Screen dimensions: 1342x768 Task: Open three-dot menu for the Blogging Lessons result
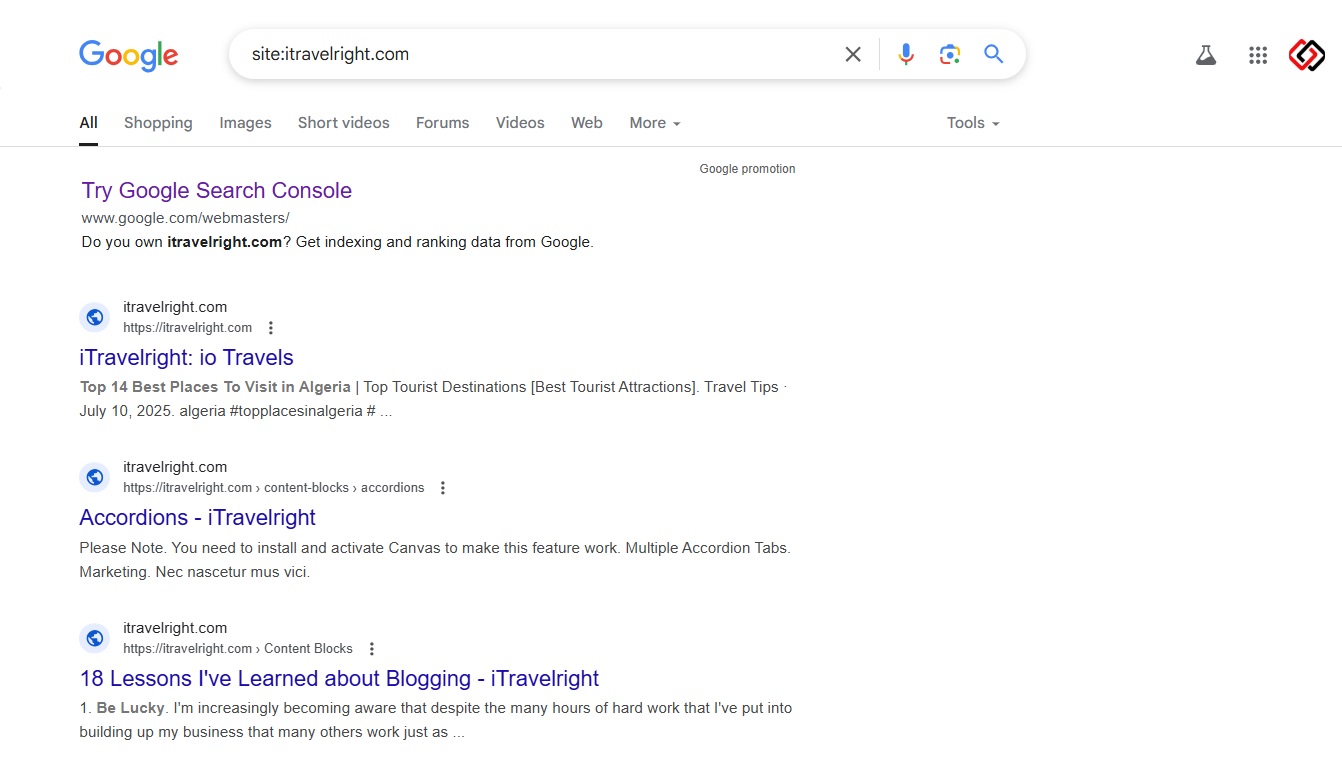point(372,649)
